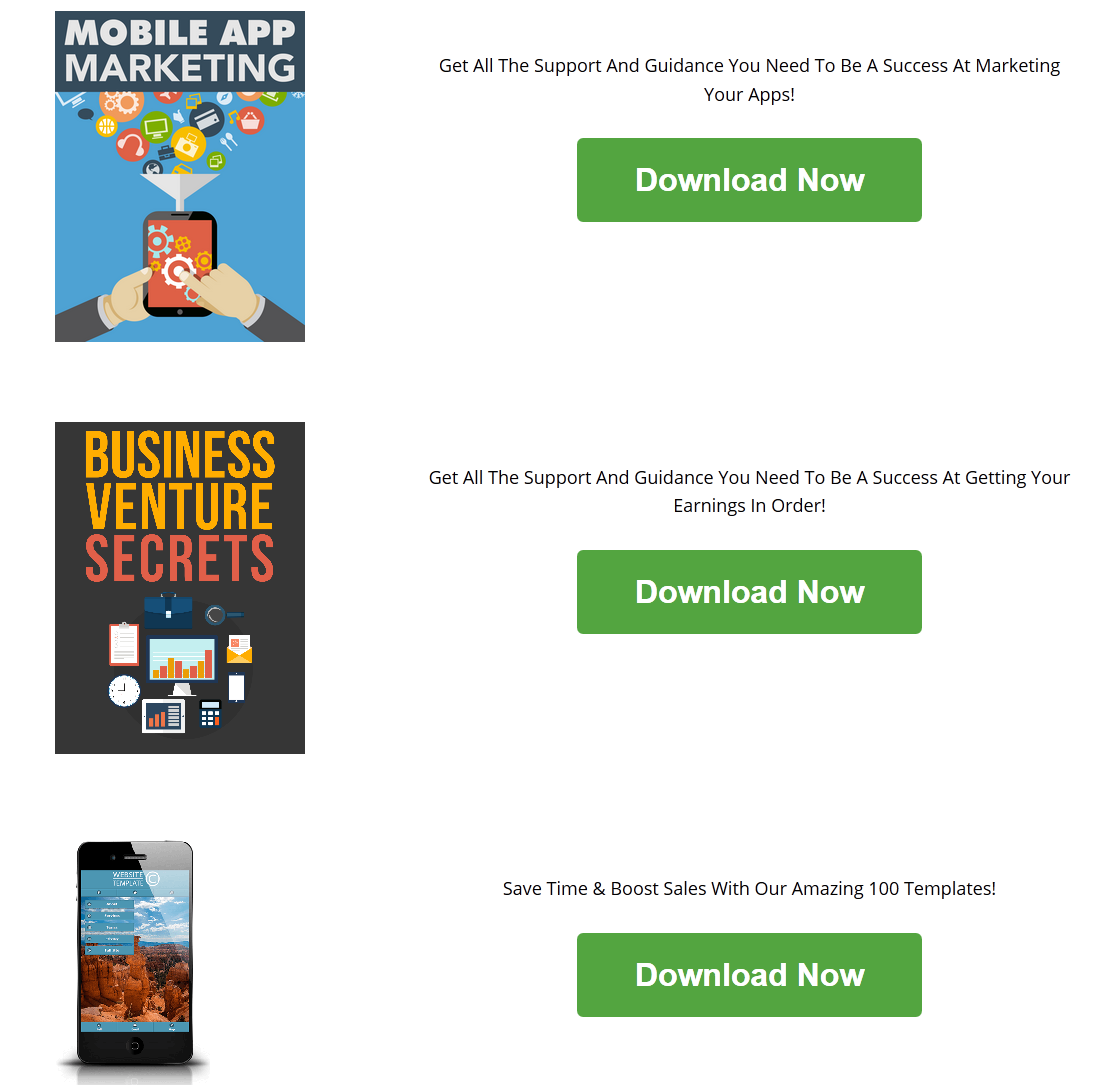The height and width of the screenshot is (1092, 1098).
Task: Click the Earnings In Order description text
Action: pyautogui.click(x=749, y=491)
